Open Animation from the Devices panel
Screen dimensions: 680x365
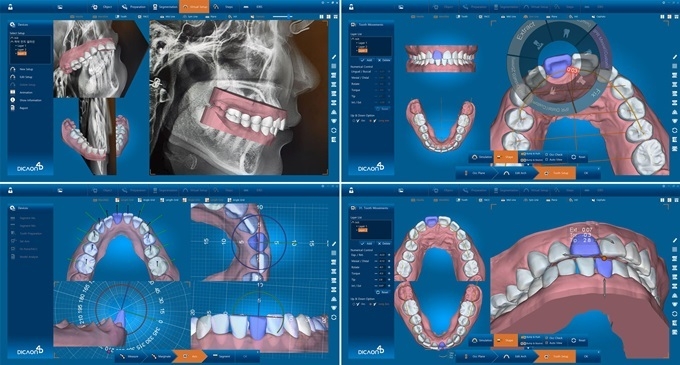point(26,92)
